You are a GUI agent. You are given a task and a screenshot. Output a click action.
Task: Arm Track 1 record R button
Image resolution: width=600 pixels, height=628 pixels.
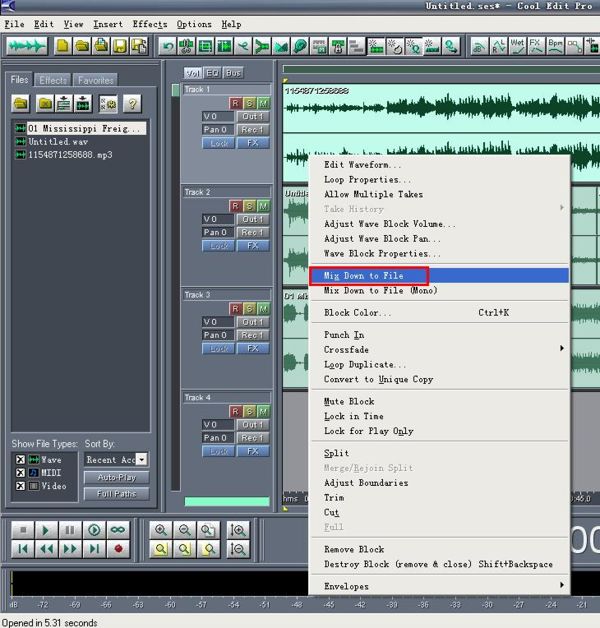coord(235,103)
